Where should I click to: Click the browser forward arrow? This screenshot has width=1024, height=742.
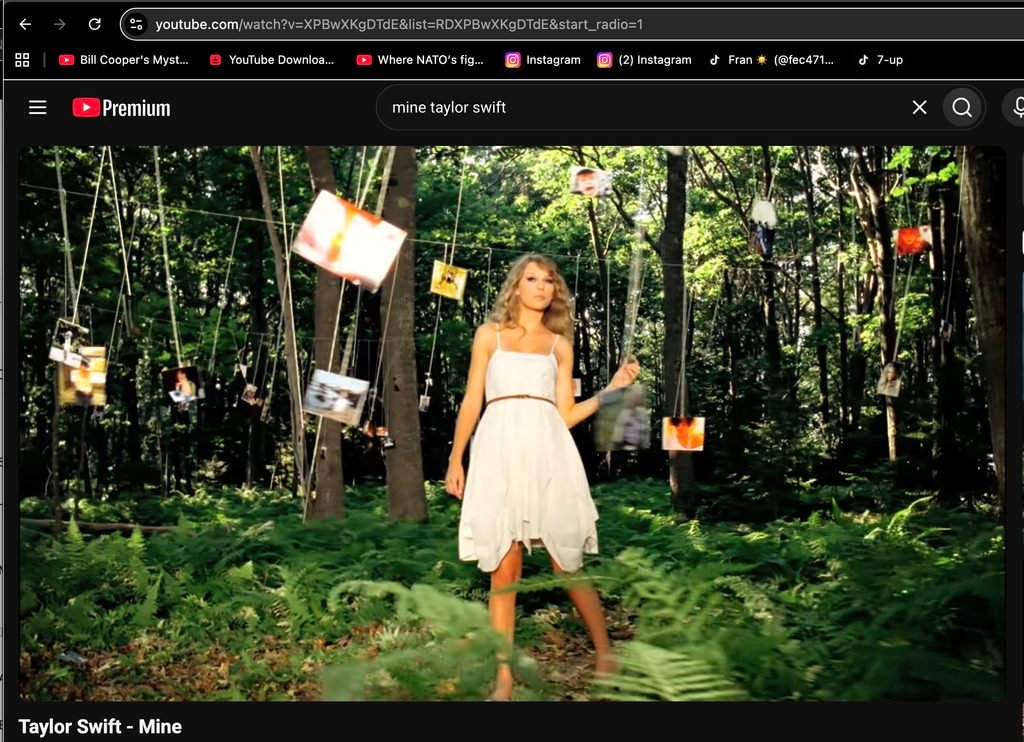click(60, 24)
